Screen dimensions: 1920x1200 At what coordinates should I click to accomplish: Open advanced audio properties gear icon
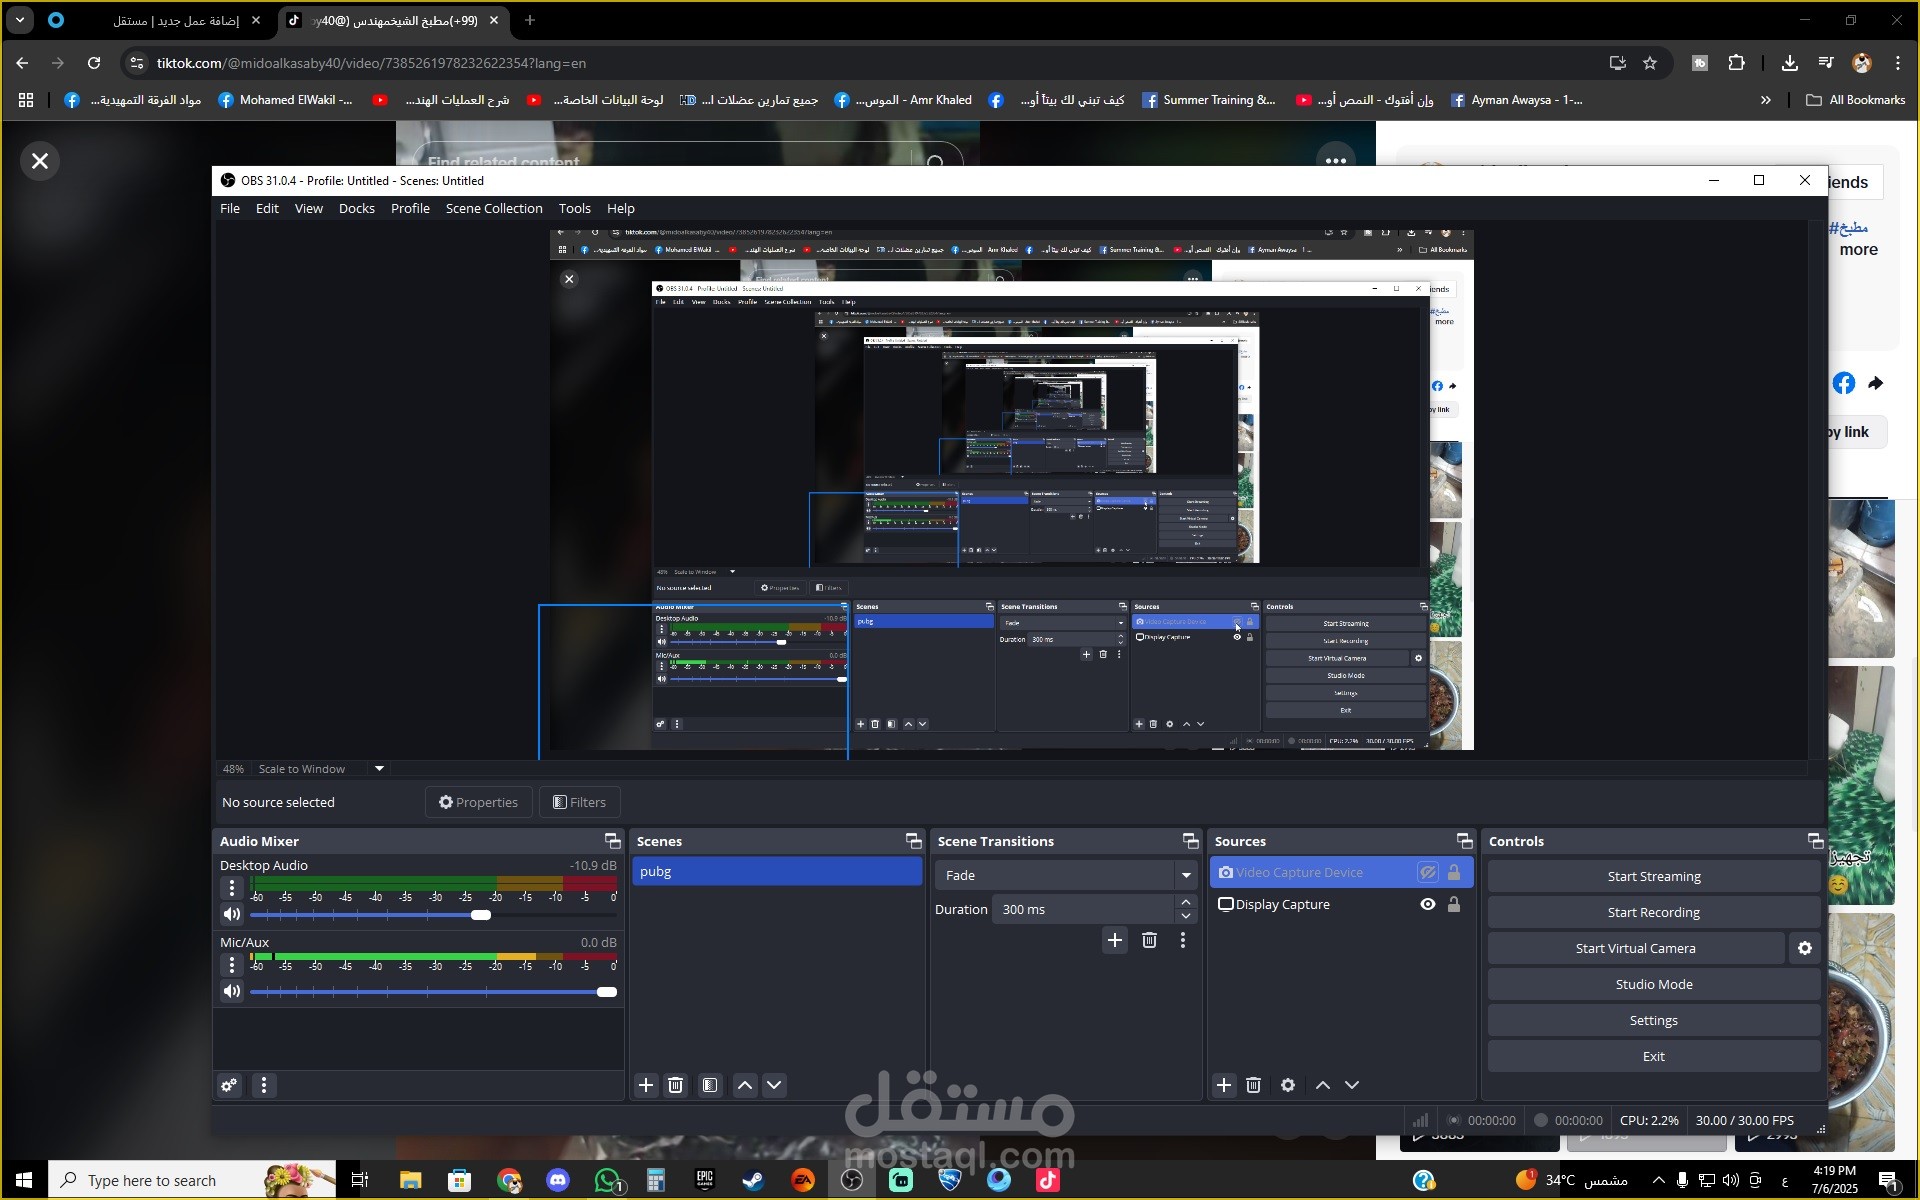click(229, 1085)
